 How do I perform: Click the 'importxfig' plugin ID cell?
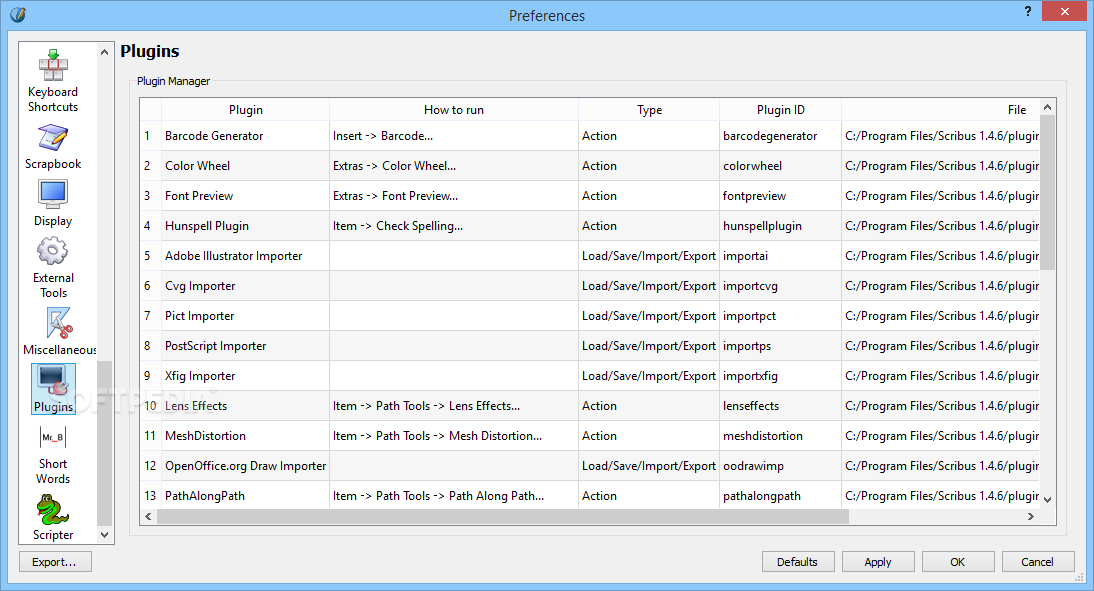pyautogui.click(x=781, y=376)
